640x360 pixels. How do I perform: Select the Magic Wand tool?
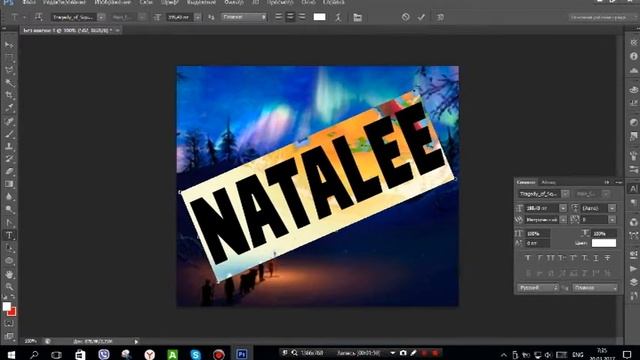point(9,82)
